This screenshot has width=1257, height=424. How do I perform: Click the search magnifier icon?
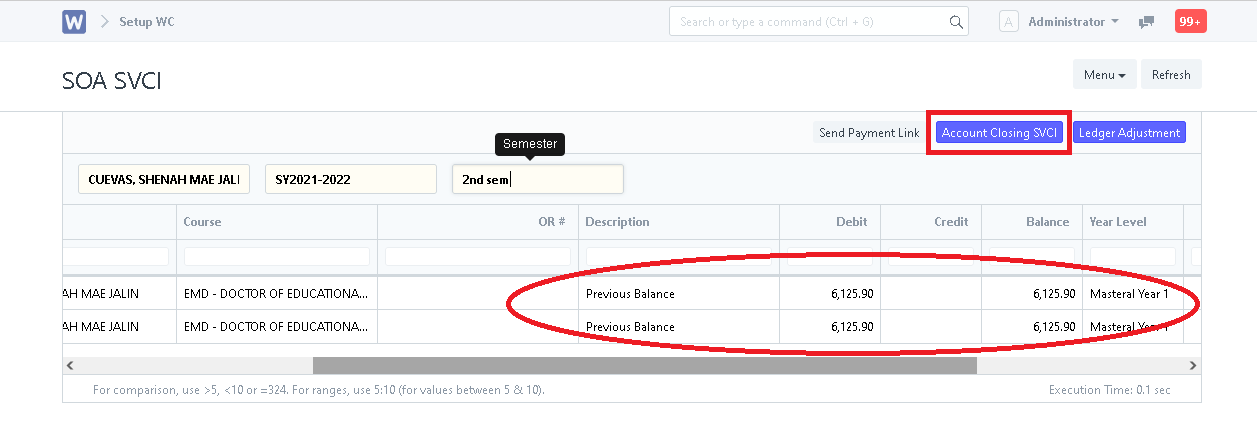tap(956, 22)
